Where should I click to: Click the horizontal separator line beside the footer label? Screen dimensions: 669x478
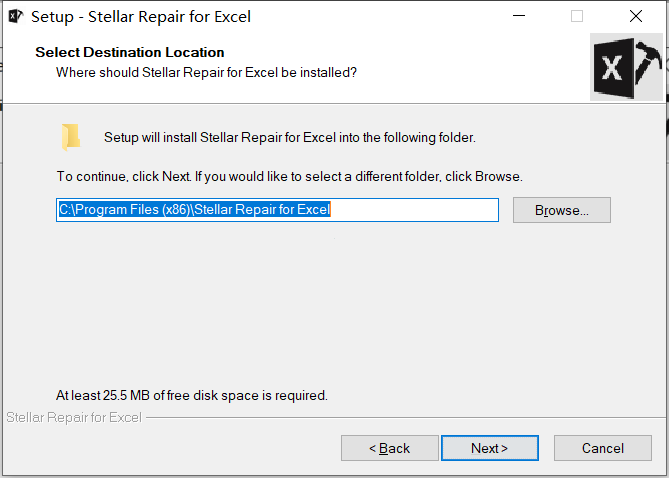(405, 417)
